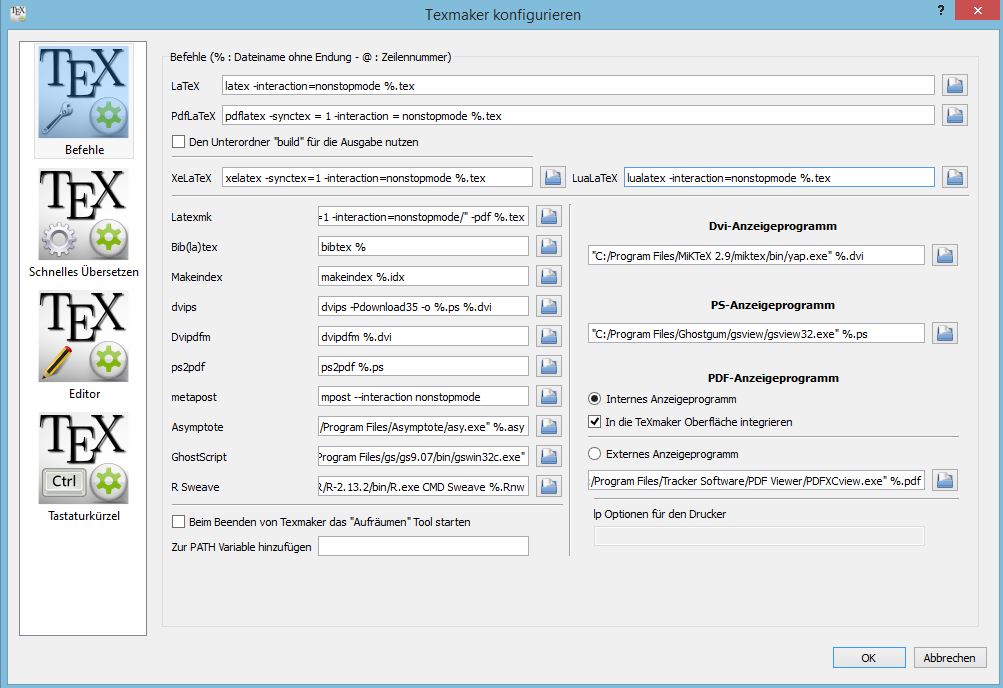Browse for the Latexmk executable

pyautogui.click(x=549, y=217)
